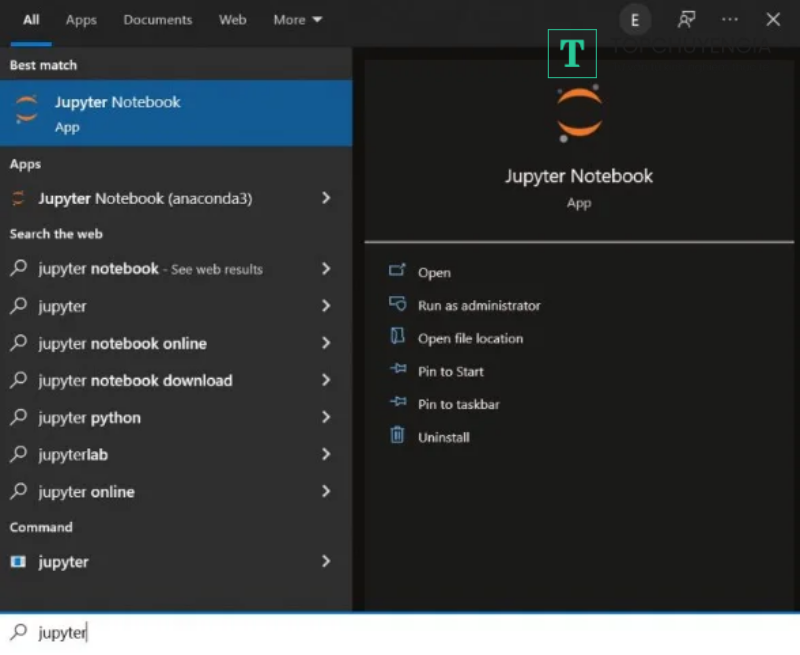Select the Web search tab
800x655 pixels.
pos(232,20)
